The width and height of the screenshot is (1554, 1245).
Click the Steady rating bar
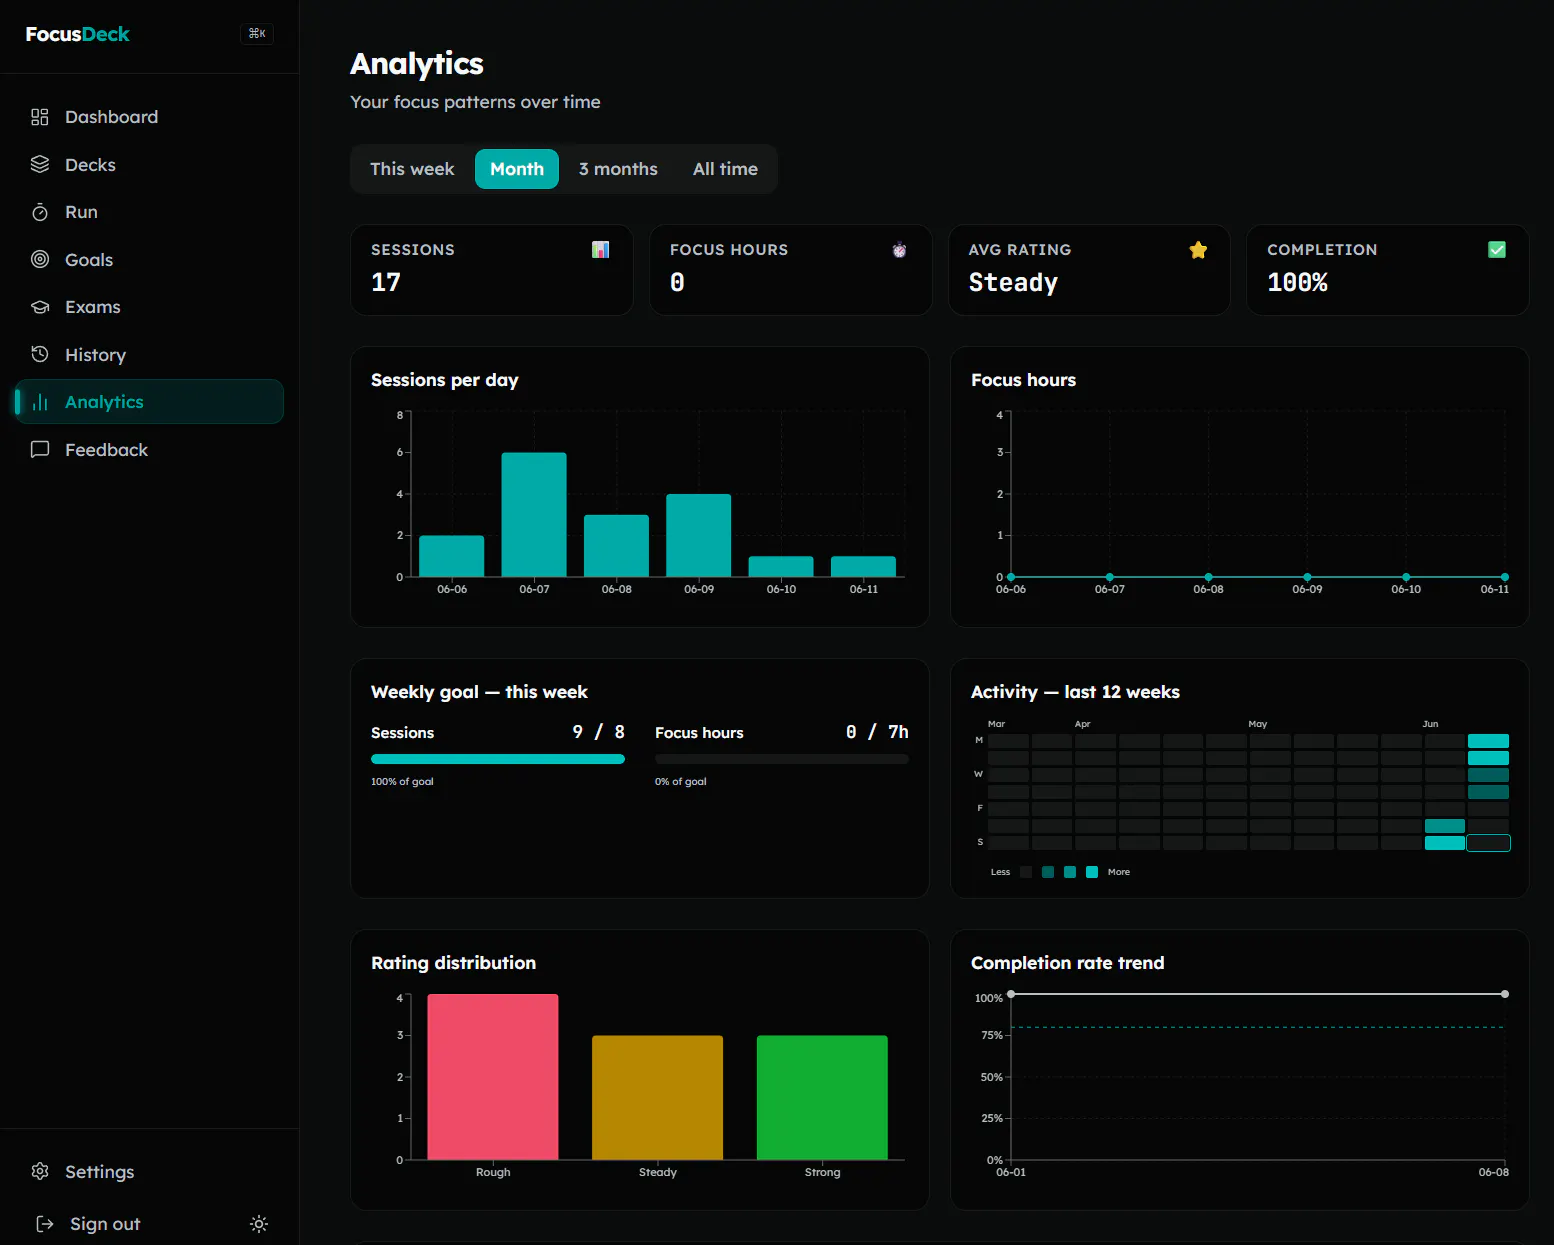click(658, 1098)
